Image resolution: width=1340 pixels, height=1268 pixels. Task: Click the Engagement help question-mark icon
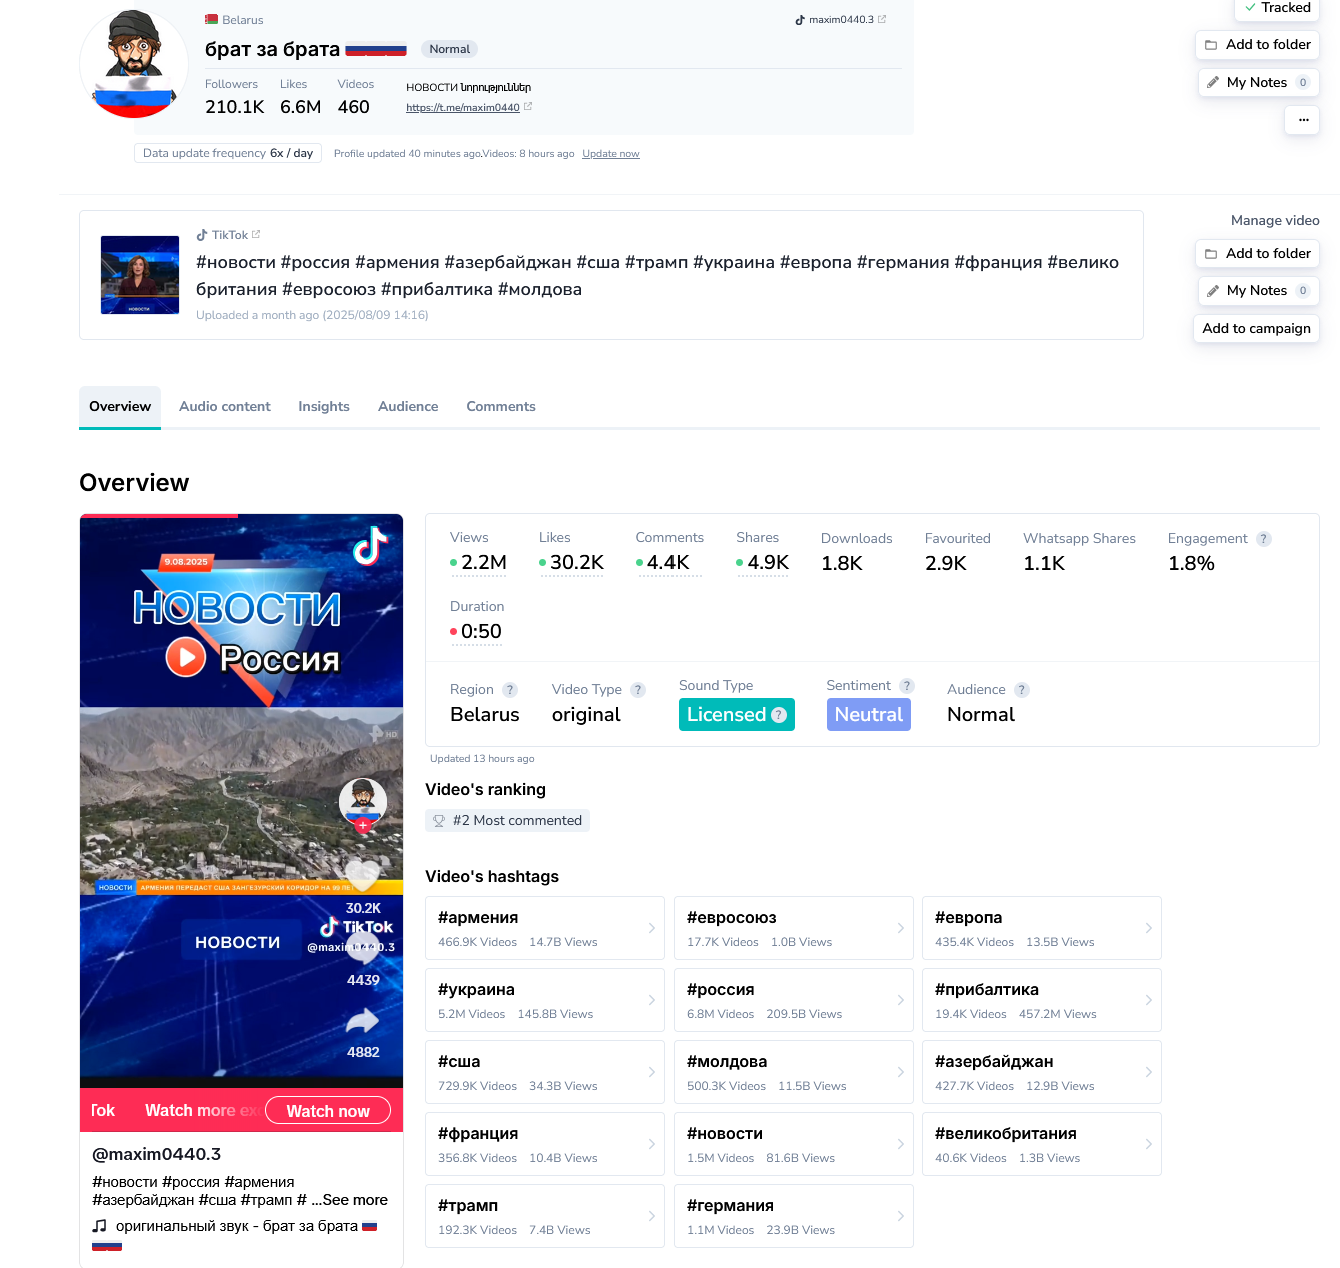click(x=1264, y=539)
